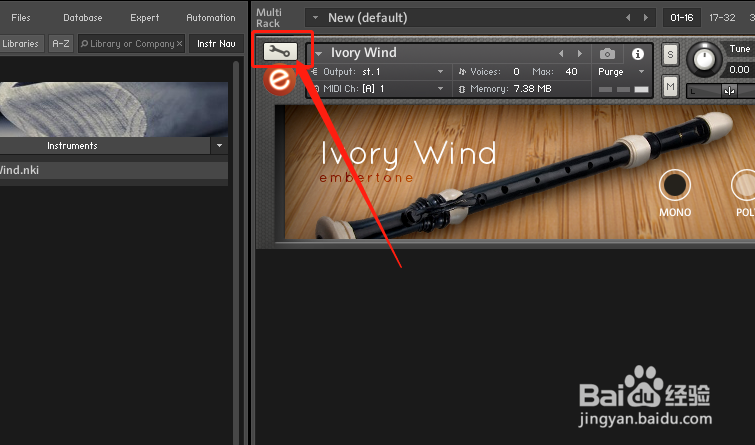Click the Max voices value 40
Screen dimensions: 755x445
click(571, 72)
